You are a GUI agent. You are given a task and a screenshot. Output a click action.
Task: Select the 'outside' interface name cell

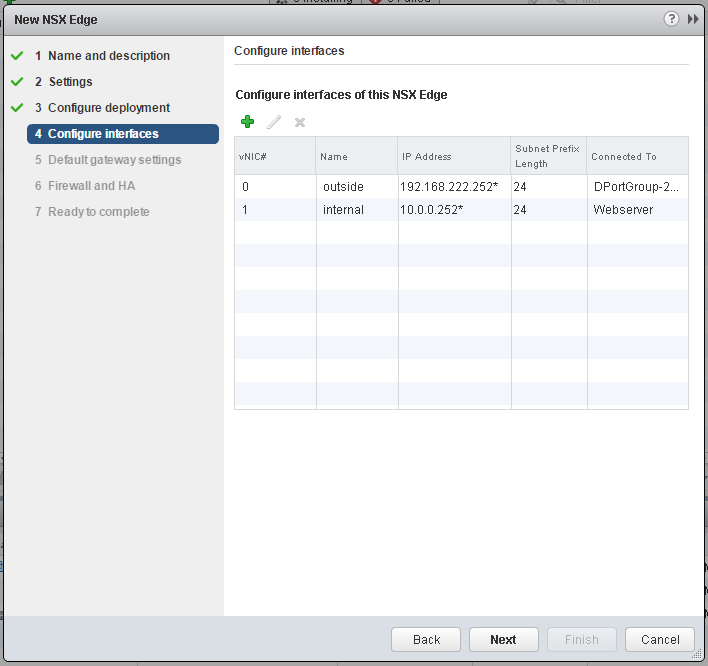tap(357, 186)
